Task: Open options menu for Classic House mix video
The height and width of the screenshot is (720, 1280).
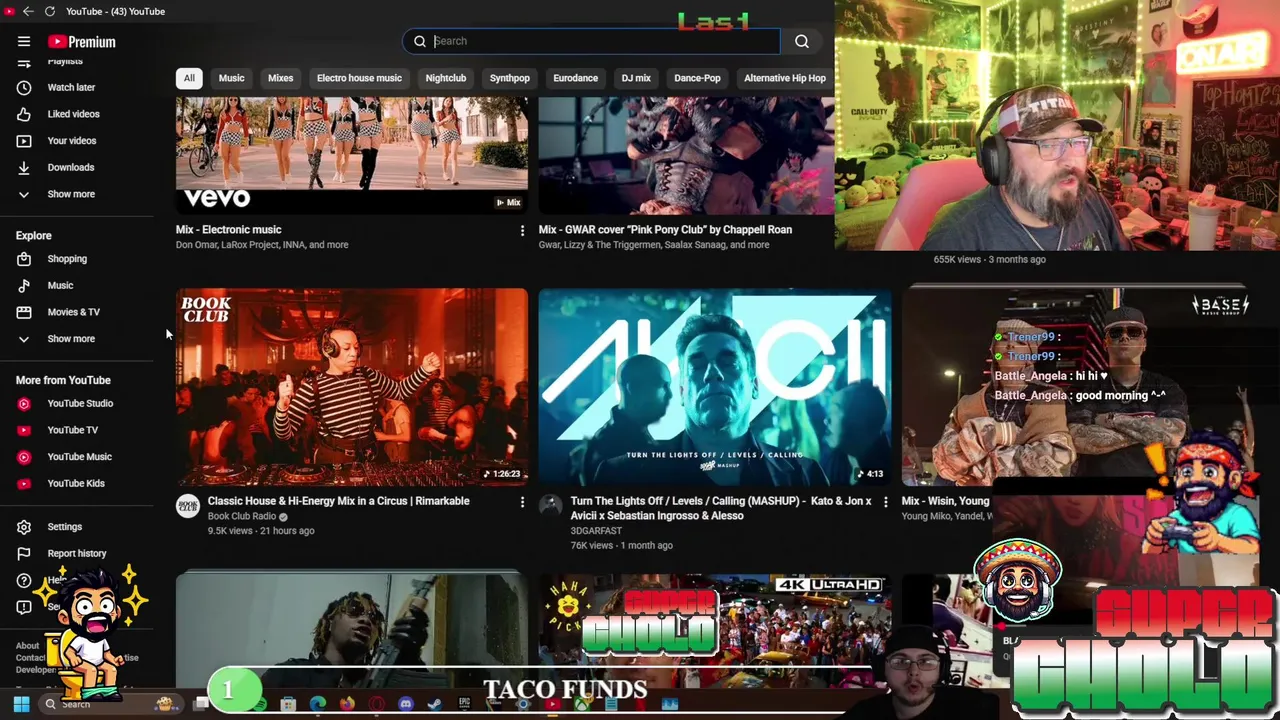Action: (x=522, y=502)
